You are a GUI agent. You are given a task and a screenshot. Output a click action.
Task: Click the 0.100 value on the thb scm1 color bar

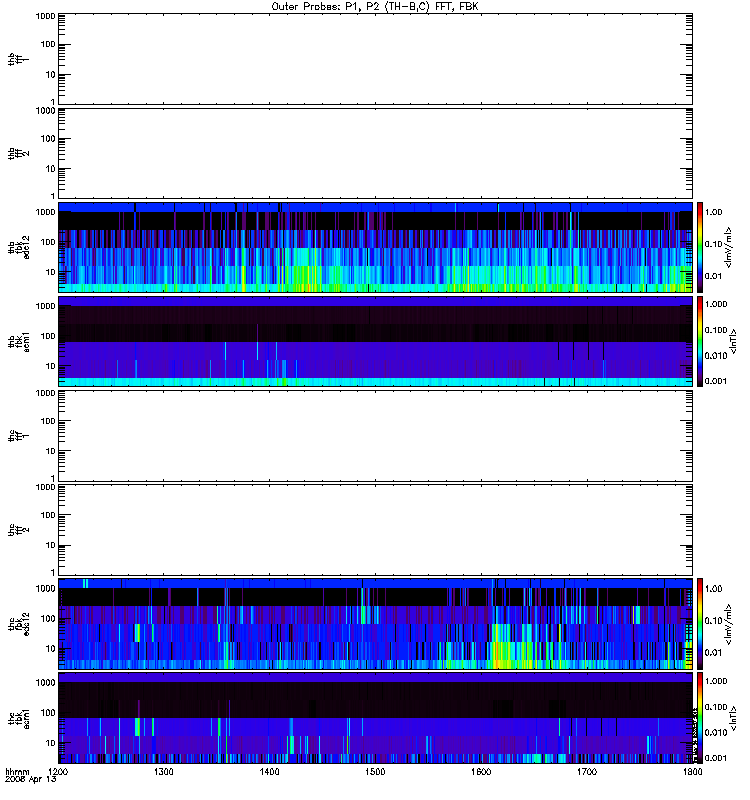pos(716,330)
